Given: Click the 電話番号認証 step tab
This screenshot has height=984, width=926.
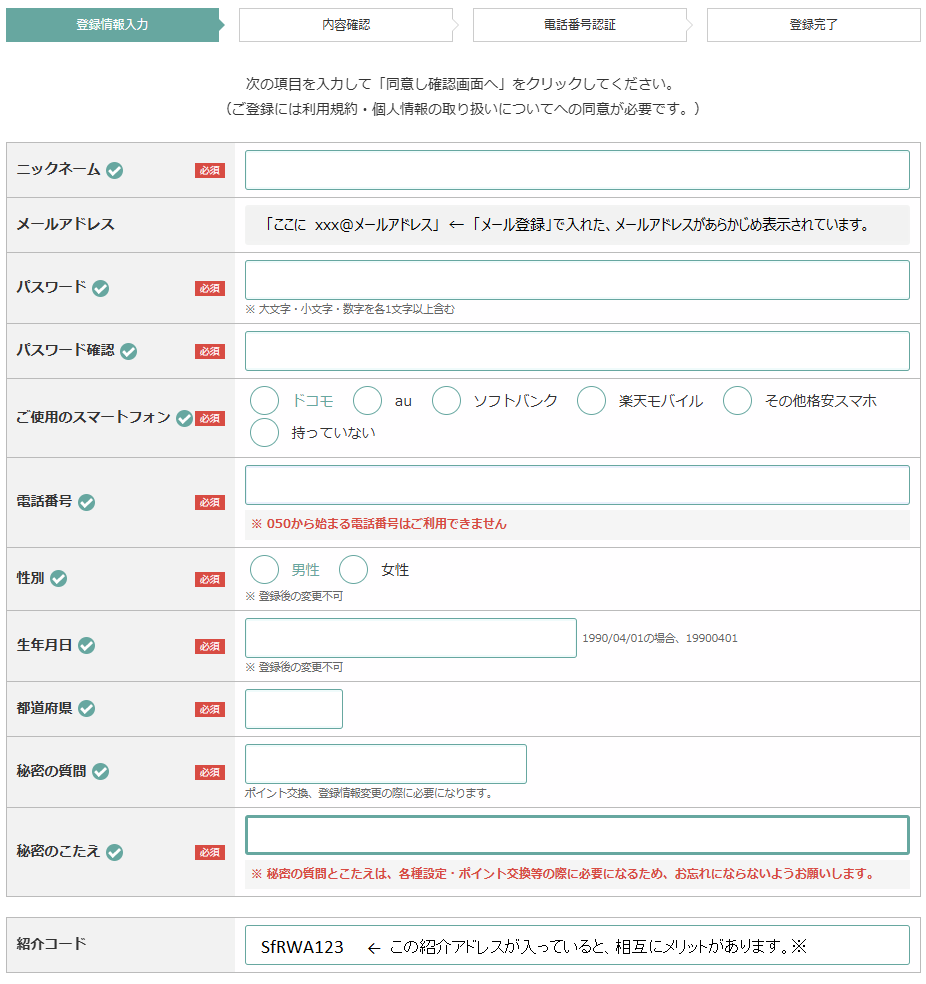Looking at the screenshot, I should (580, 25).
